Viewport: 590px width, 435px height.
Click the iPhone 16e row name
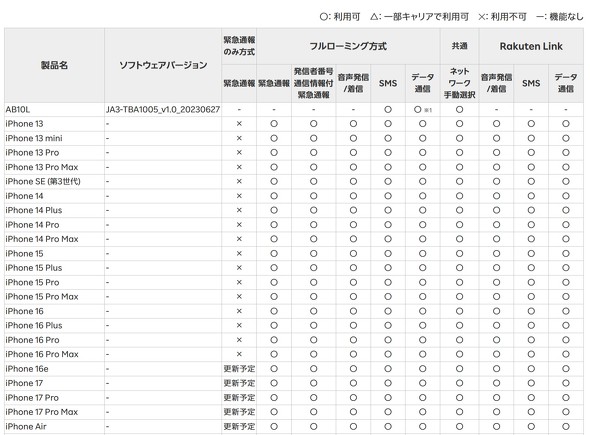[x=27, y=369]
